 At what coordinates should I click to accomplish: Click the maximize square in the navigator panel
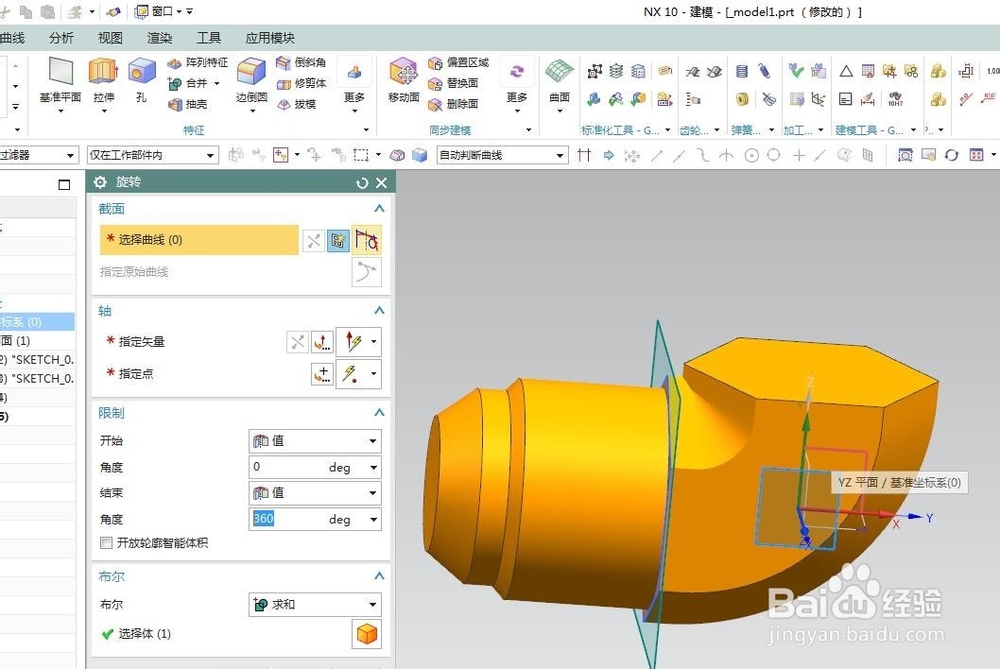[x=64, y=185]
